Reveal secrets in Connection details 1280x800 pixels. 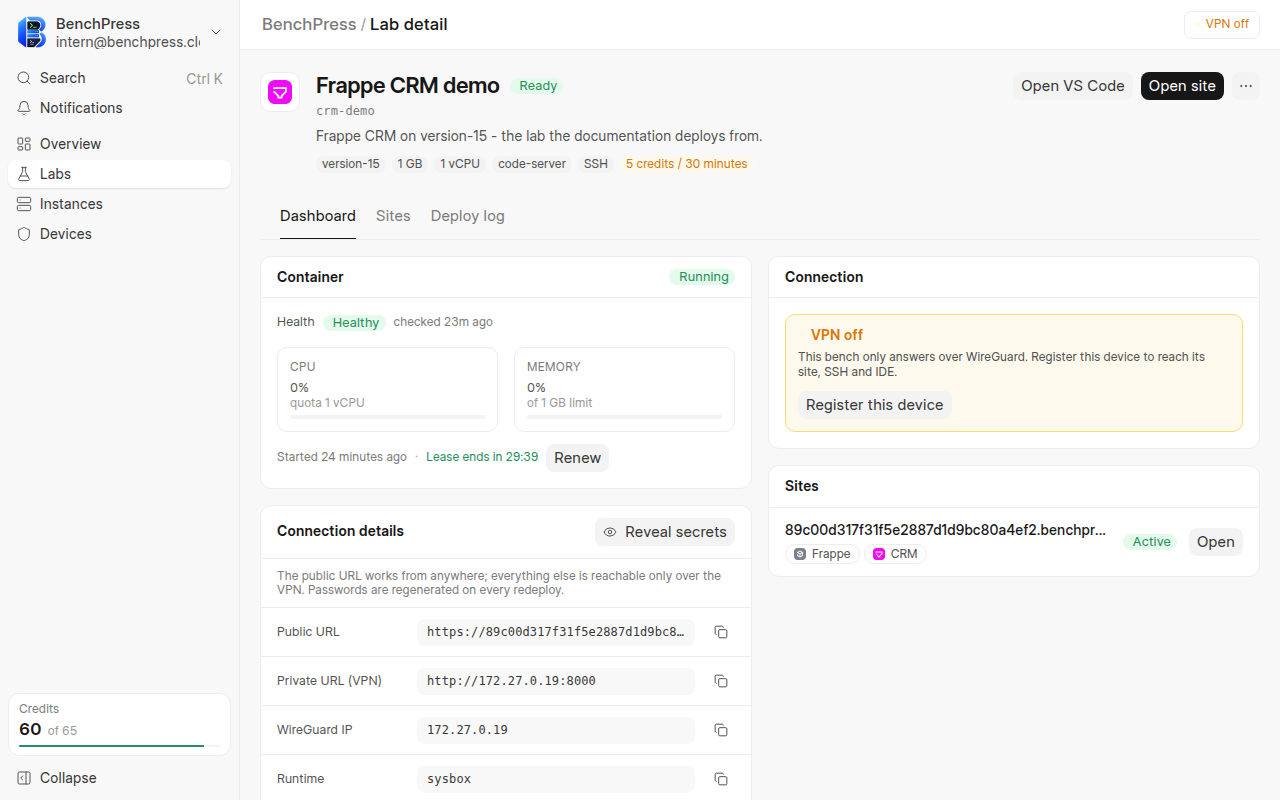[x=665, y=532]
